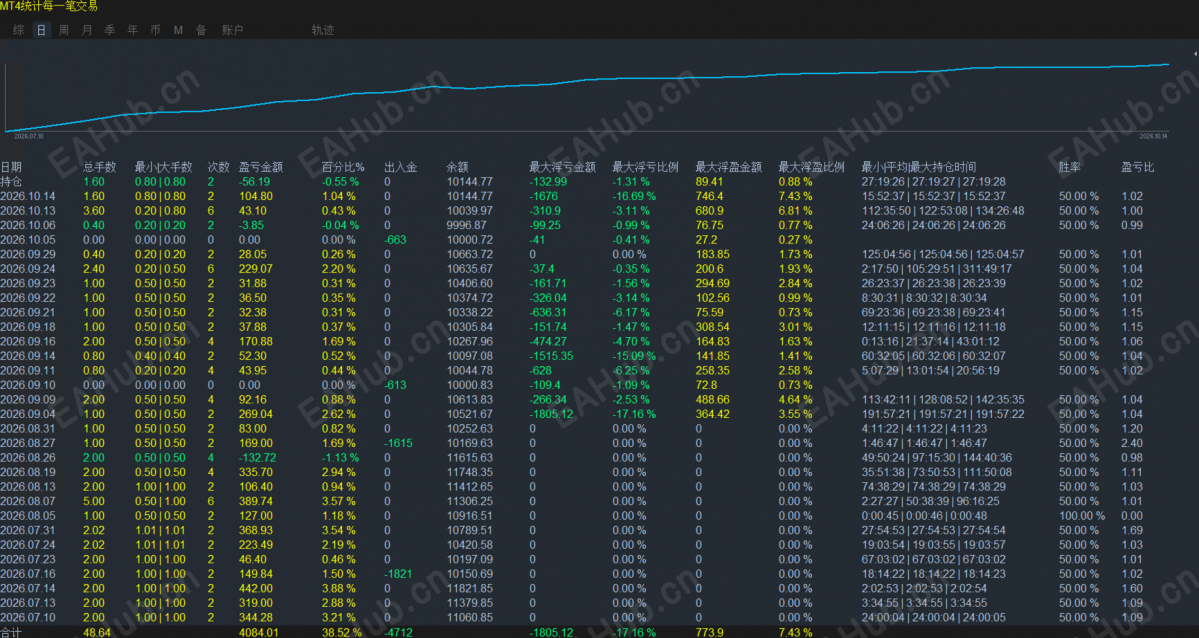Click the 次数 column header
Image resolution: width=1199 pixels, height=638 pixels.
[219, 168]
